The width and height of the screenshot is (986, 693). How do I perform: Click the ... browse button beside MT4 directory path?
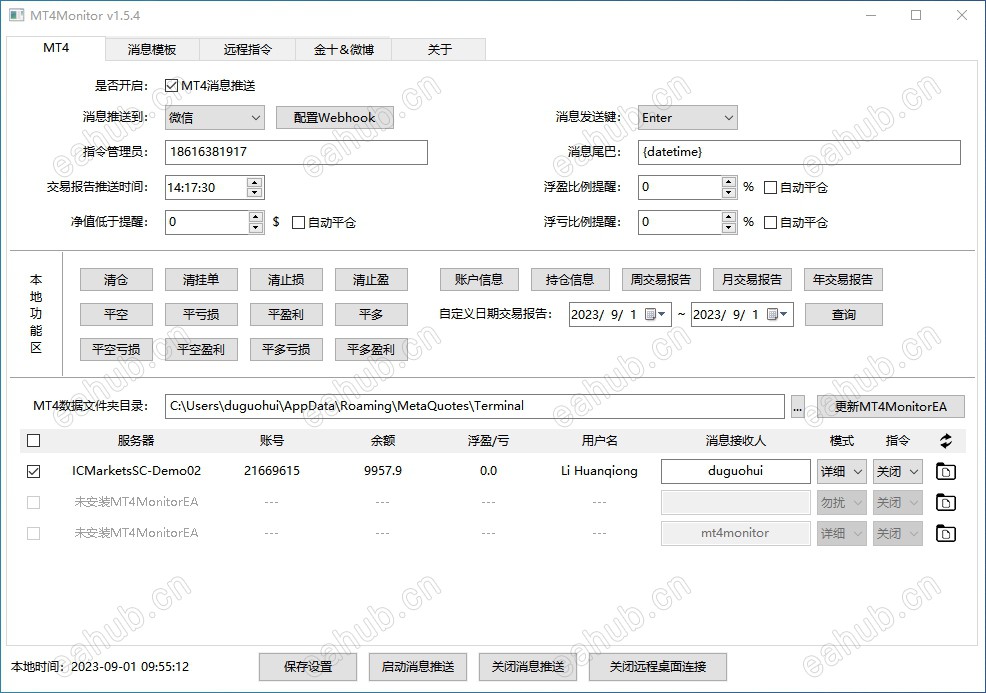coord(797,406)
